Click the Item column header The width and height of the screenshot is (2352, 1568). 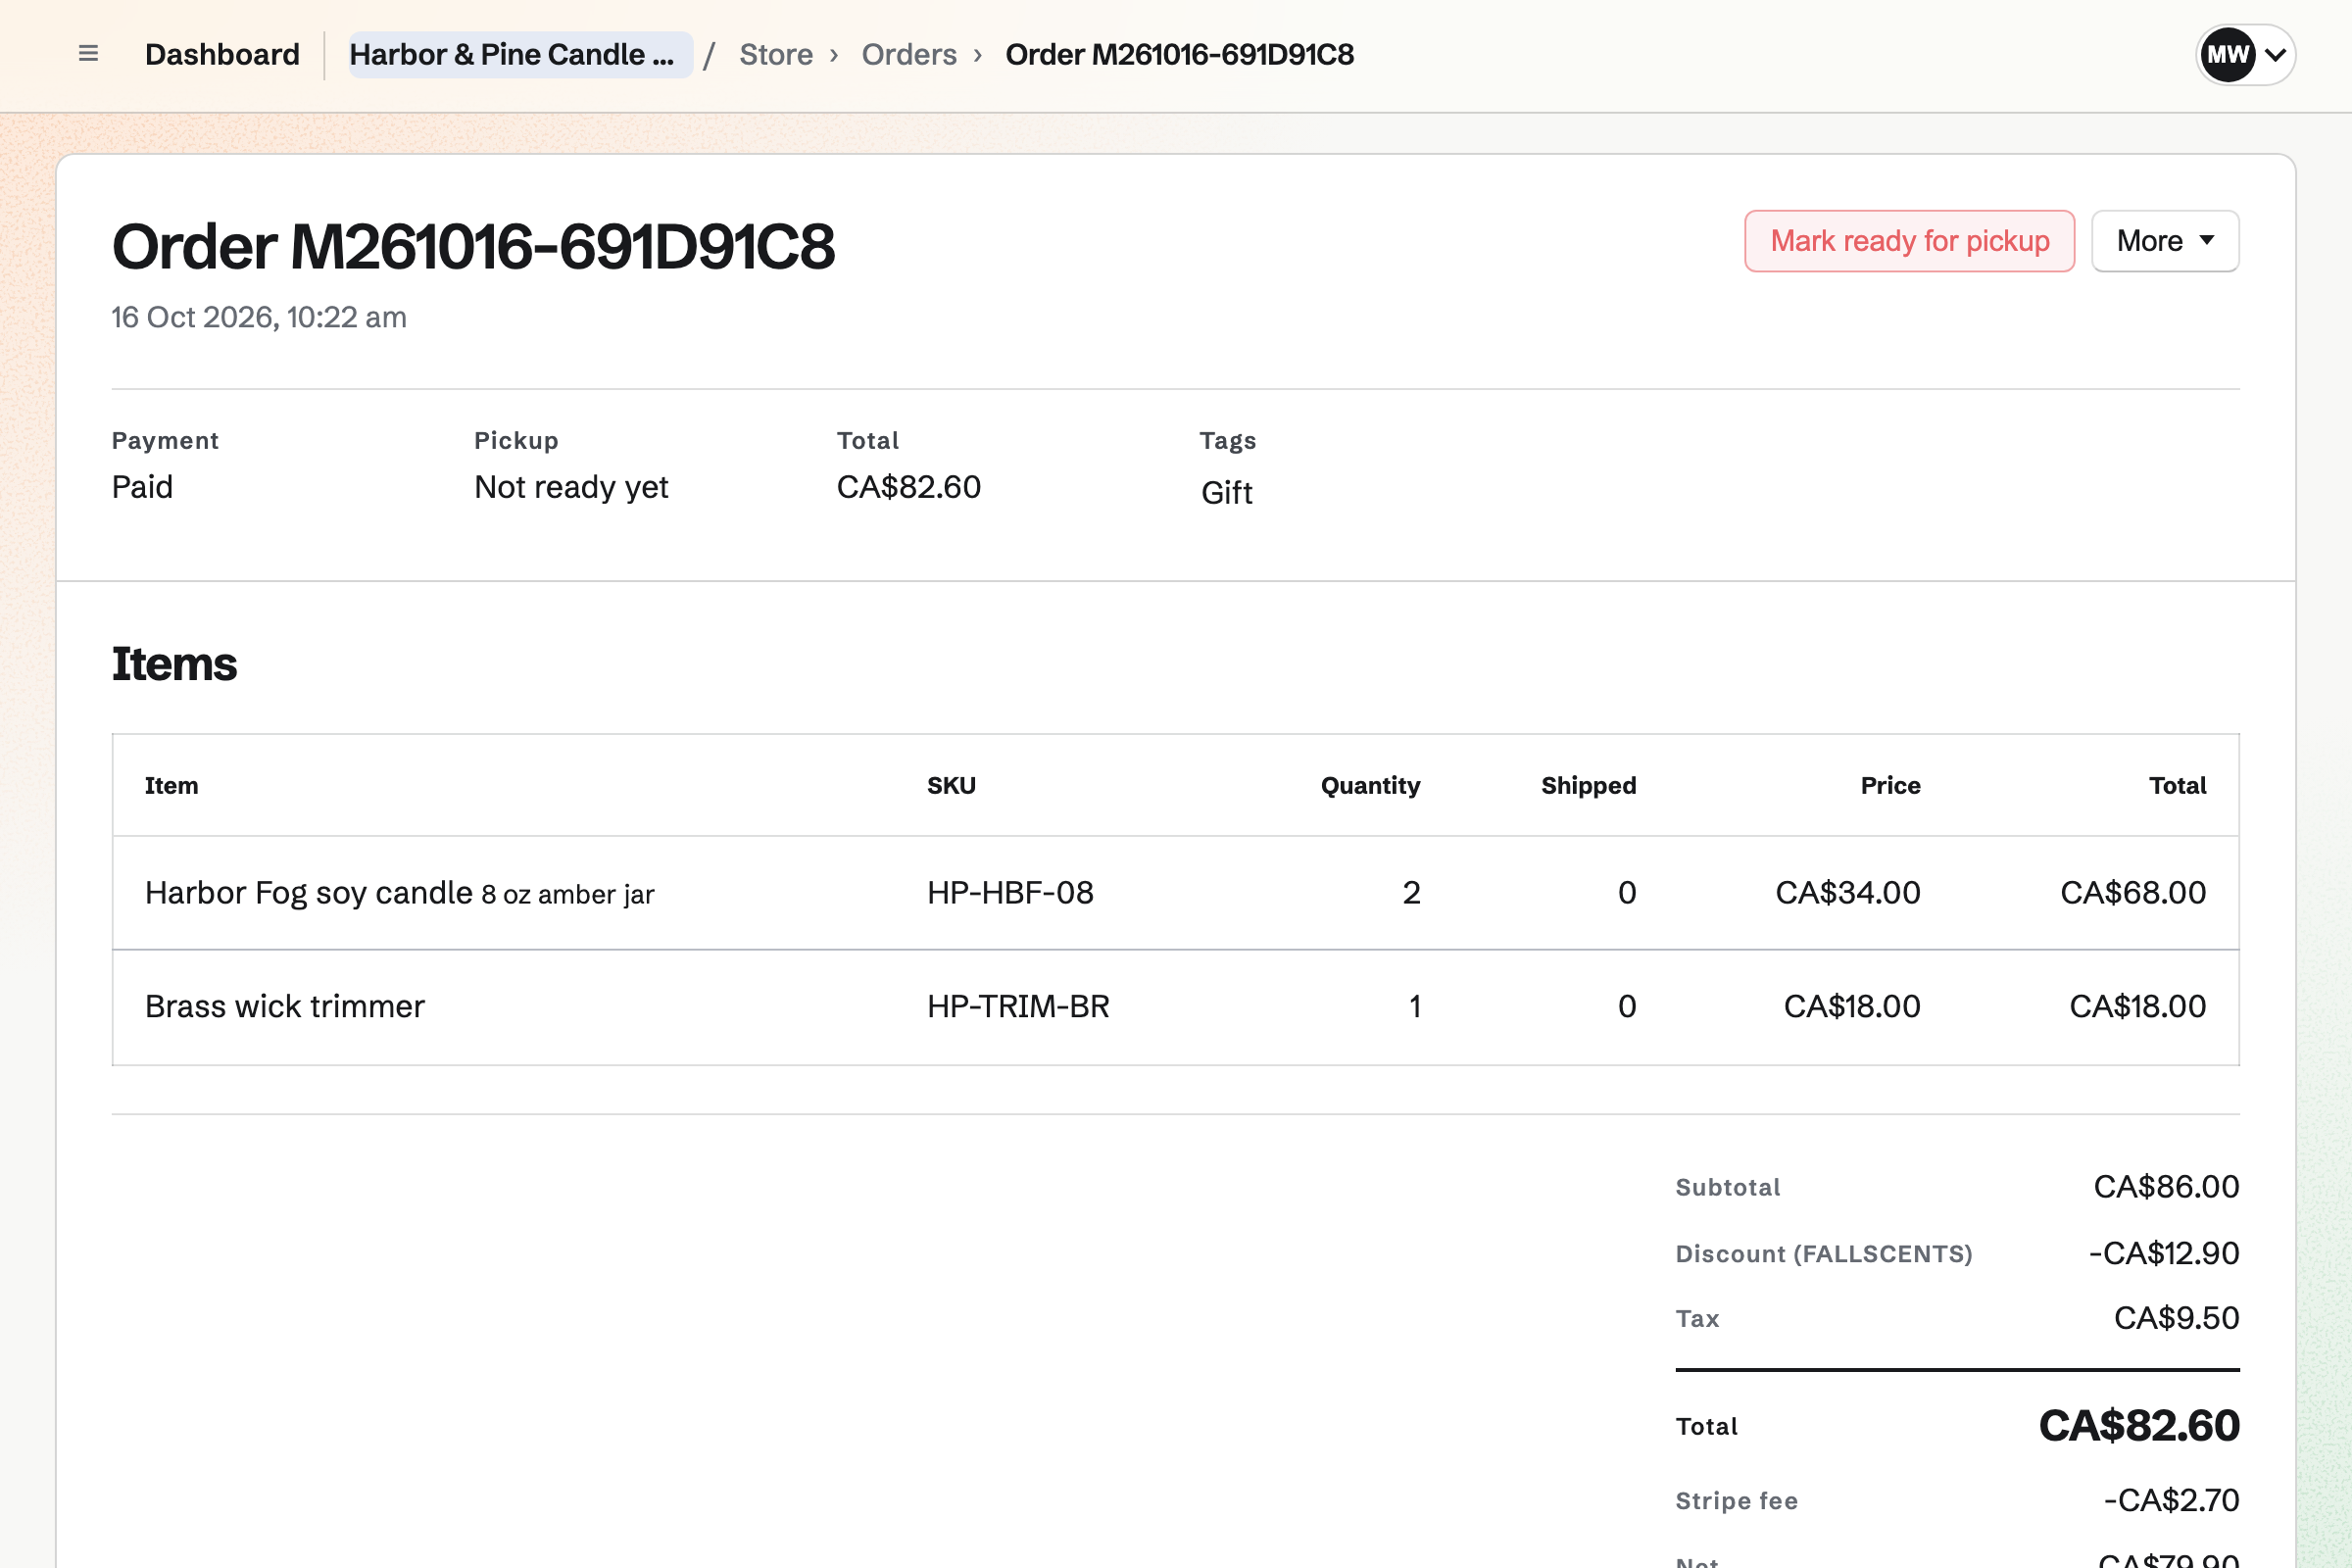coord(172,786)
